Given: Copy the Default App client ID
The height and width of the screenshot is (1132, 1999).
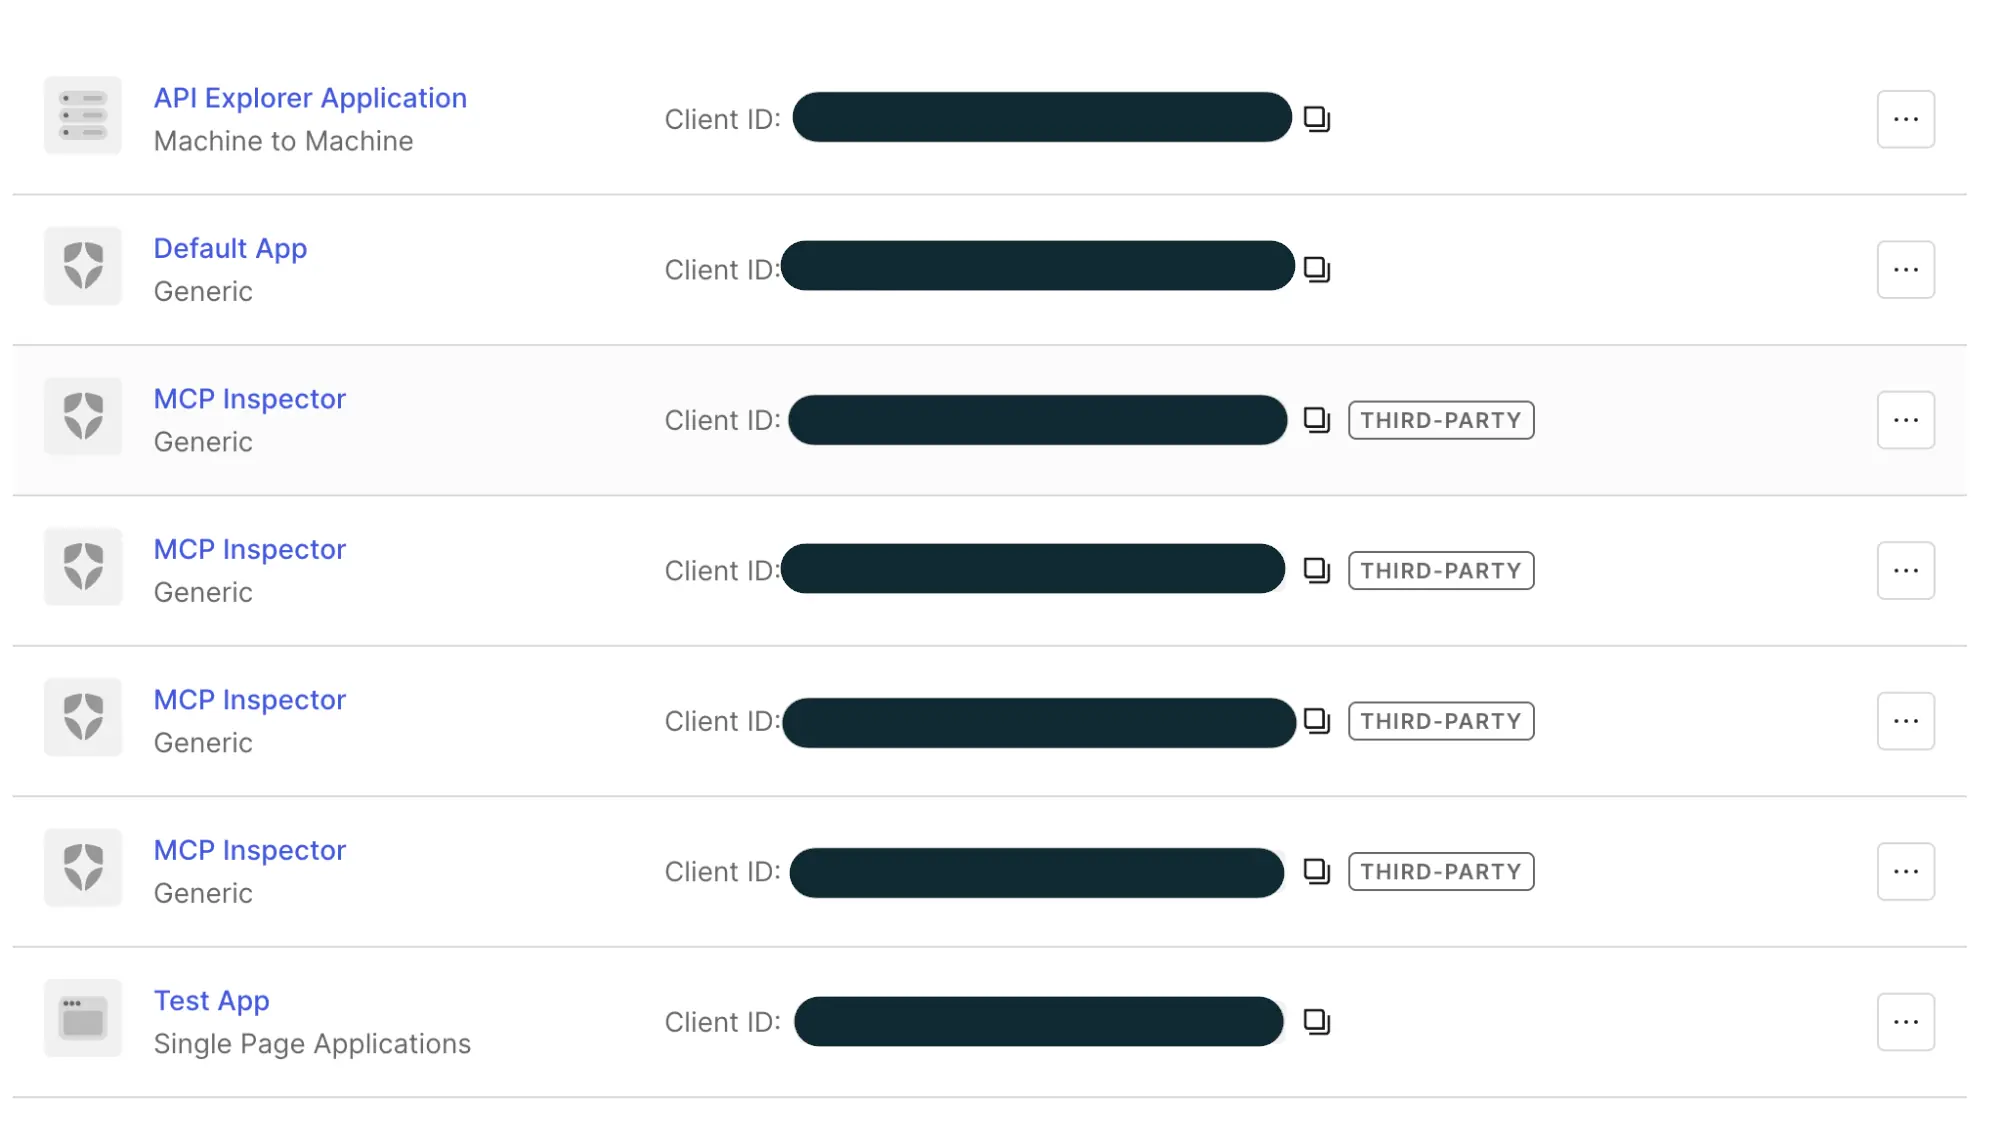Looking at the screenshot, I should (x=1318, y=268).
